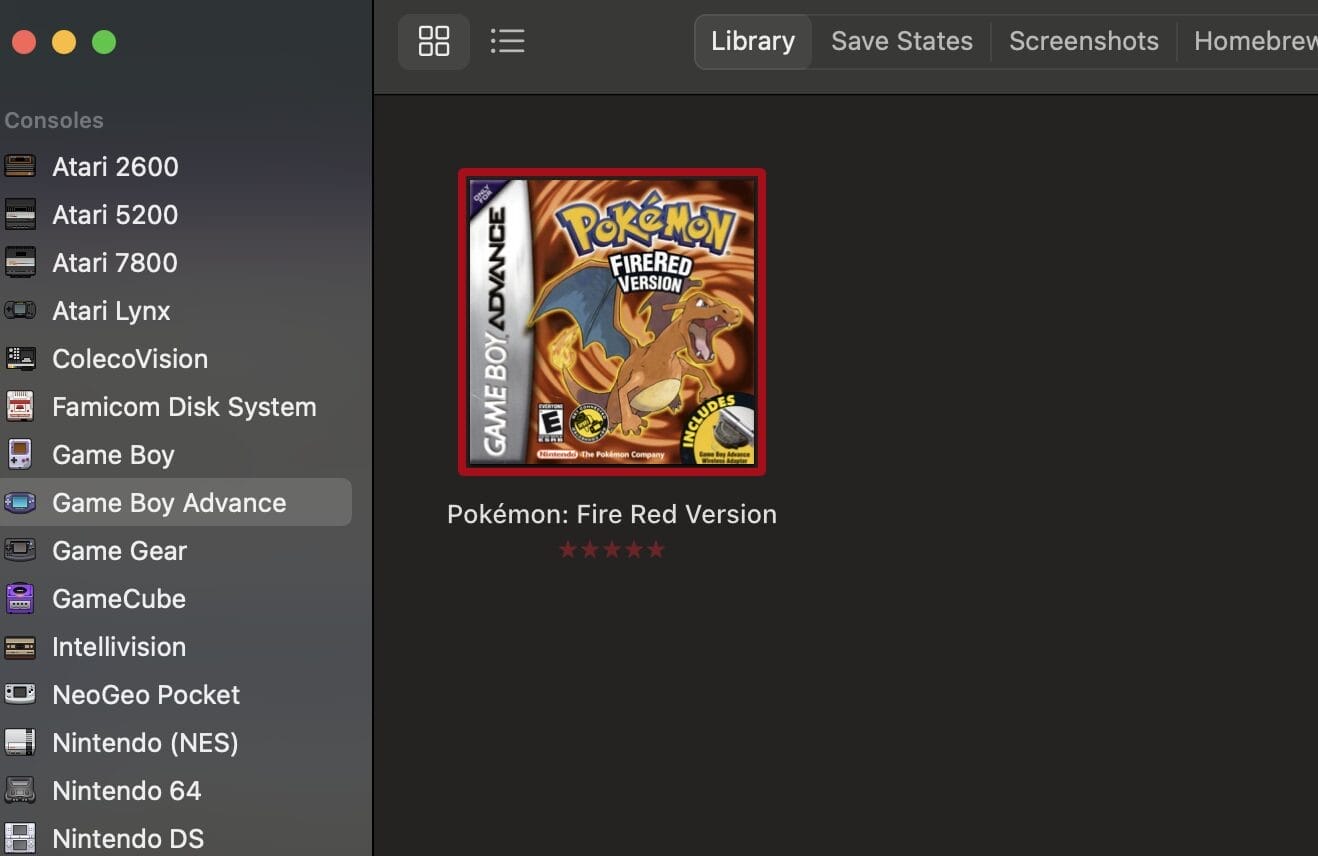Click the Atari 2600 console icon
Viewport: 1318px width, 856px height.
(21, 166)
